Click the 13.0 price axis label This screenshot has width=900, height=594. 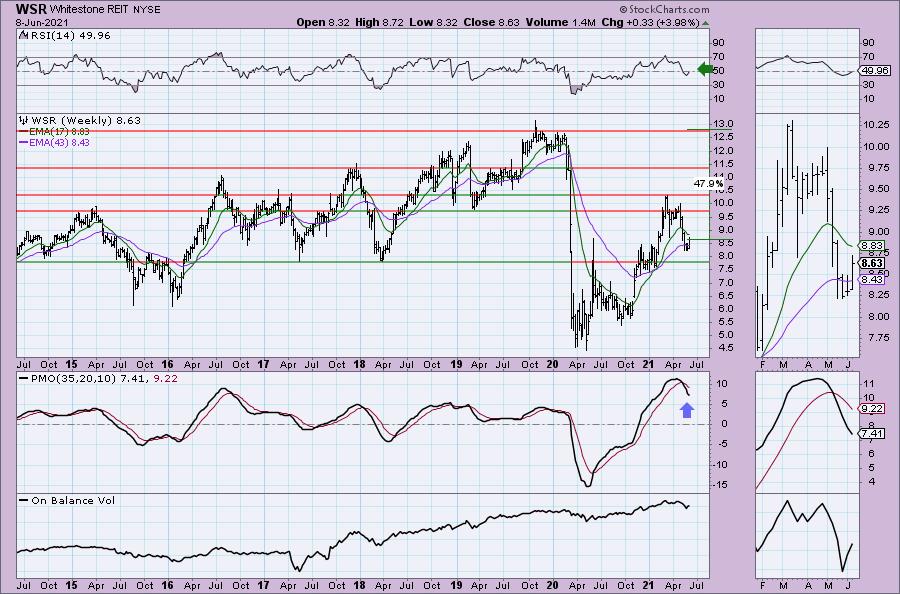[x=723, y=124]
